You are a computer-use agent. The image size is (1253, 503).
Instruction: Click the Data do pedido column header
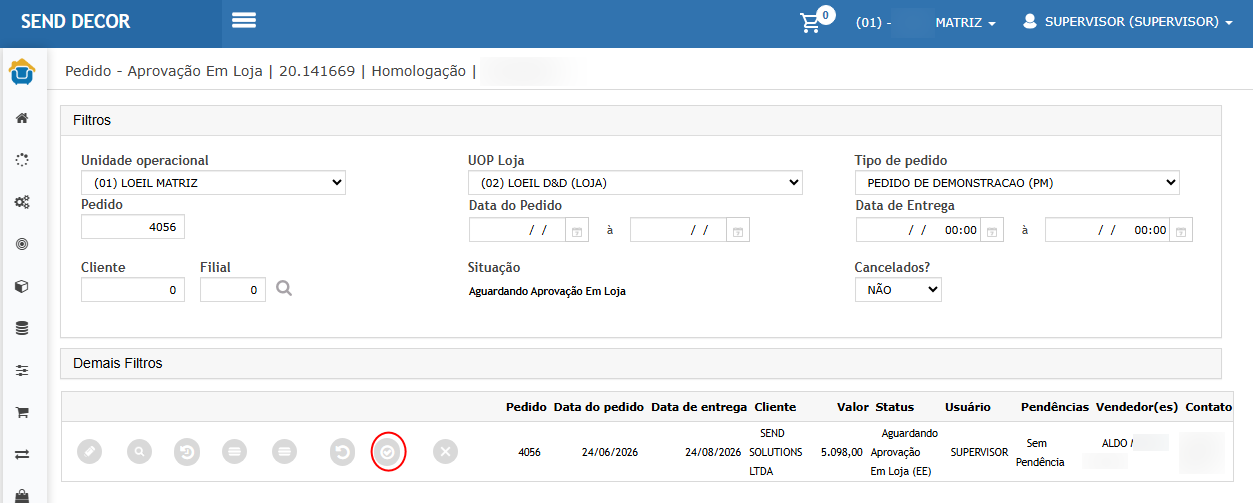pyautogui.click(x=598, y=407)
